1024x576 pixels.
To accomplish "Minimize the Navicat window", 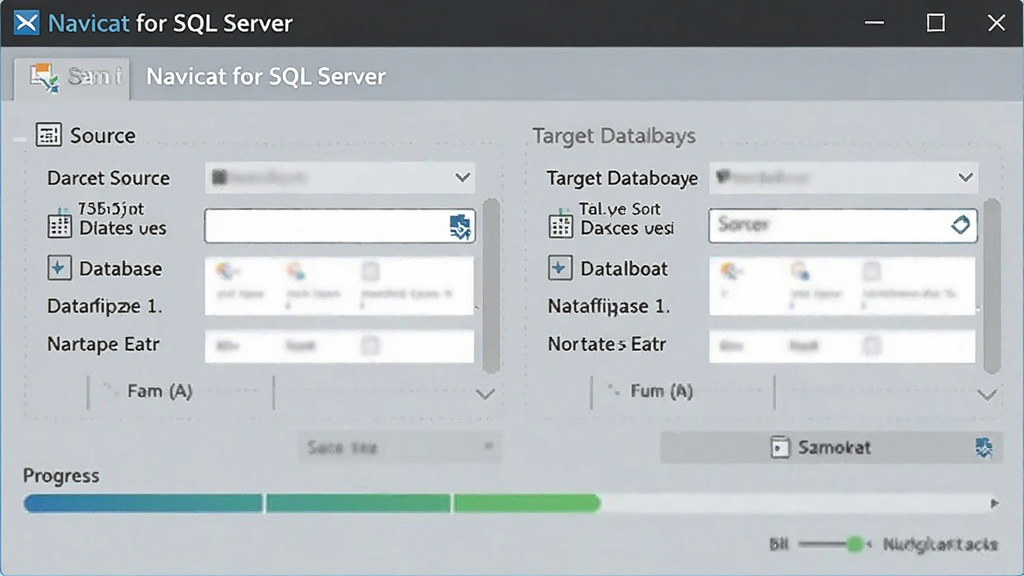I will 874,23.
